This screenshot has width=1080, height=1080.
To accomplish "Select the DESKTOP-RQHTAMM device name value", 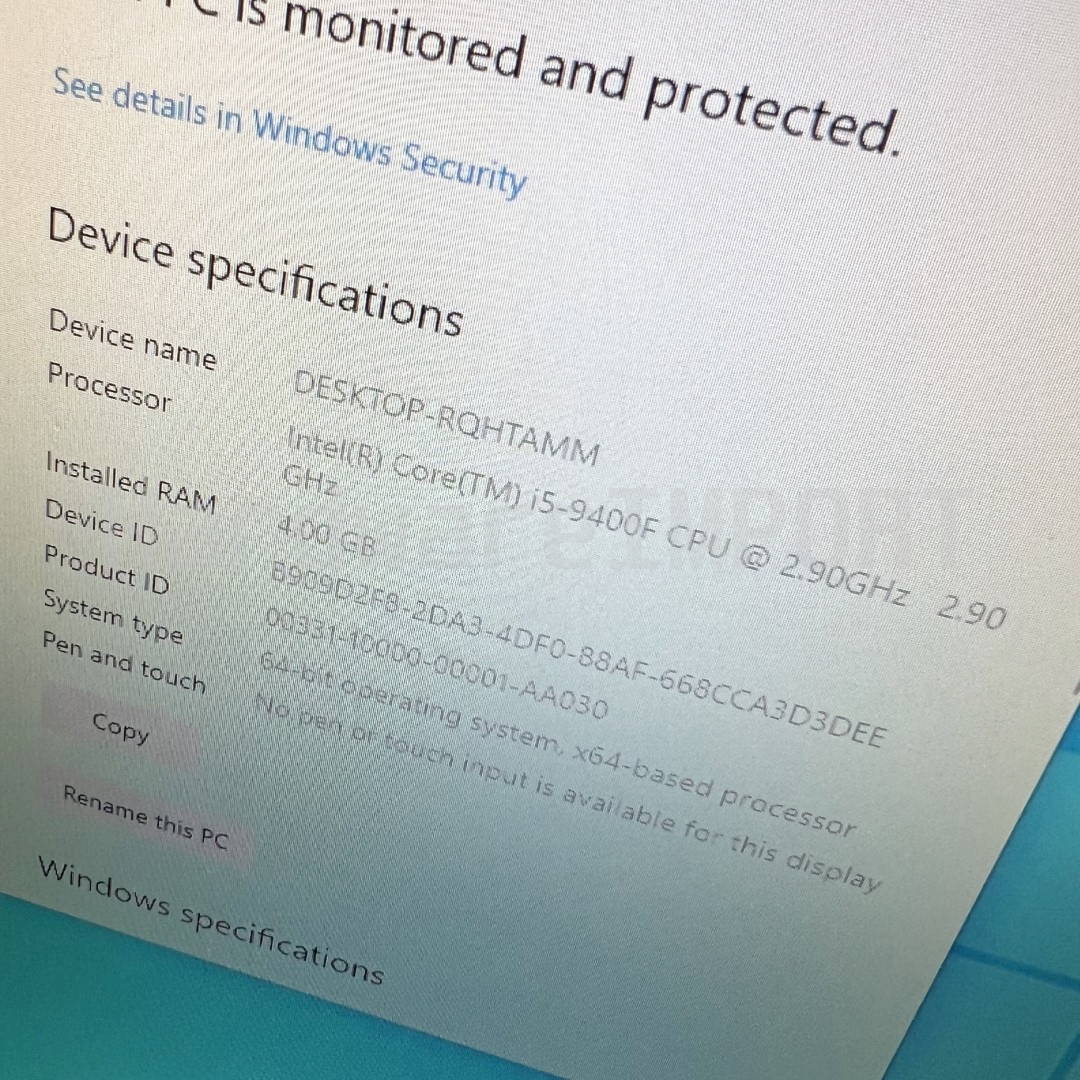I will [446, 418].
